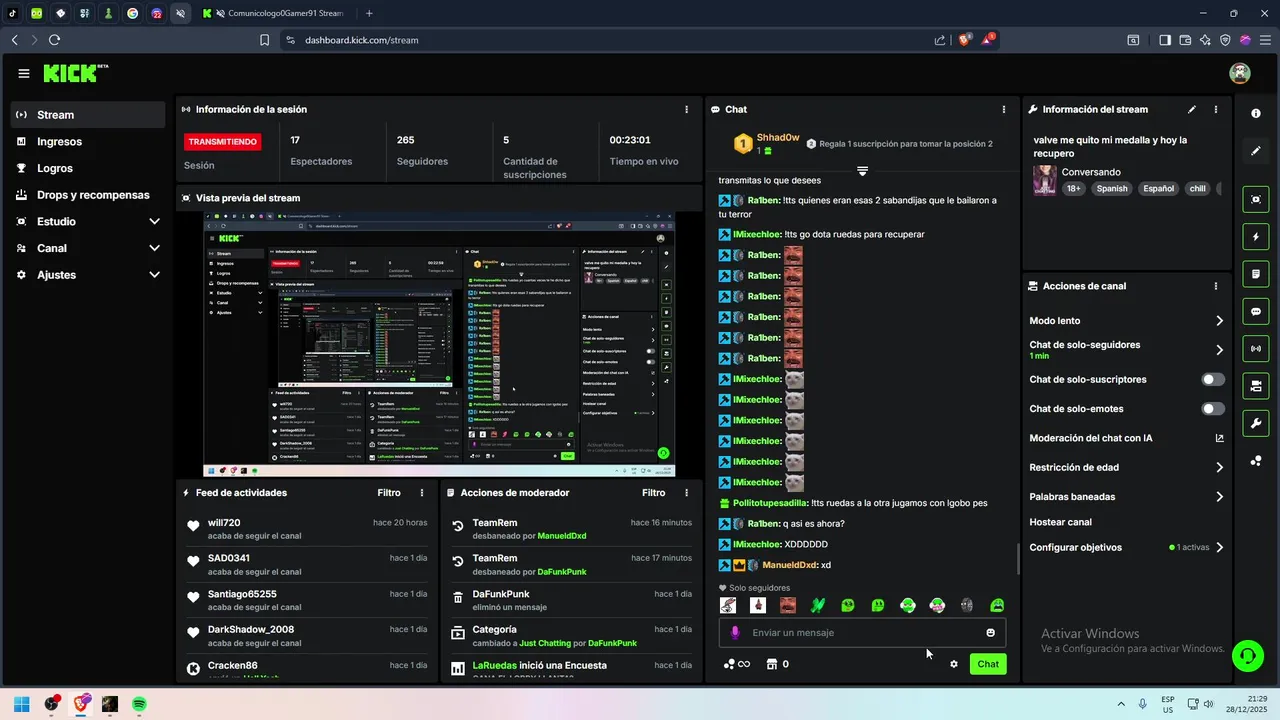
Task: Reload the page in browser
Action: 54,40
